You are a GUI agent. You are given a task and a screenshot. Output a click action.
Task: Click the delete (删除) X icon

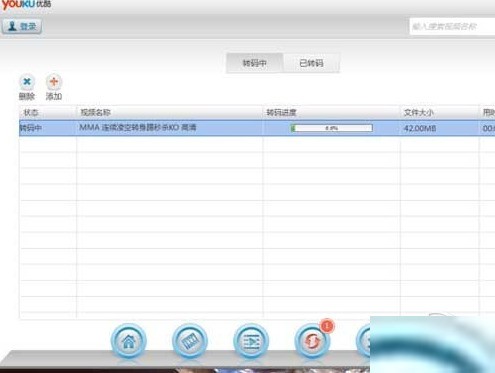click(x=27, y=82)
